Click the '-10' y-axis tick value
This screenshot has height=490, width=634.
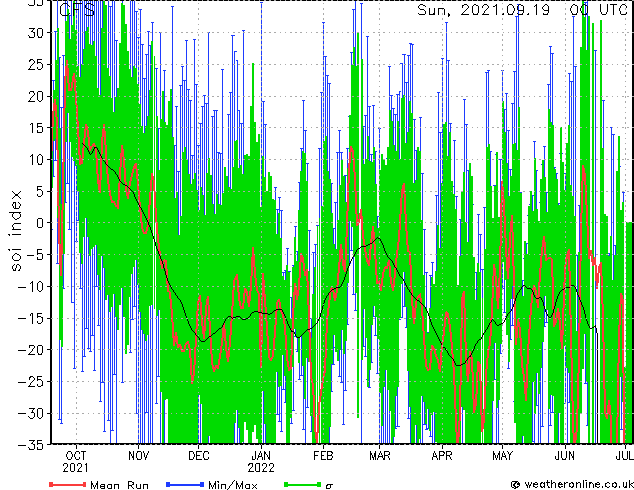(x=31, y=286)
